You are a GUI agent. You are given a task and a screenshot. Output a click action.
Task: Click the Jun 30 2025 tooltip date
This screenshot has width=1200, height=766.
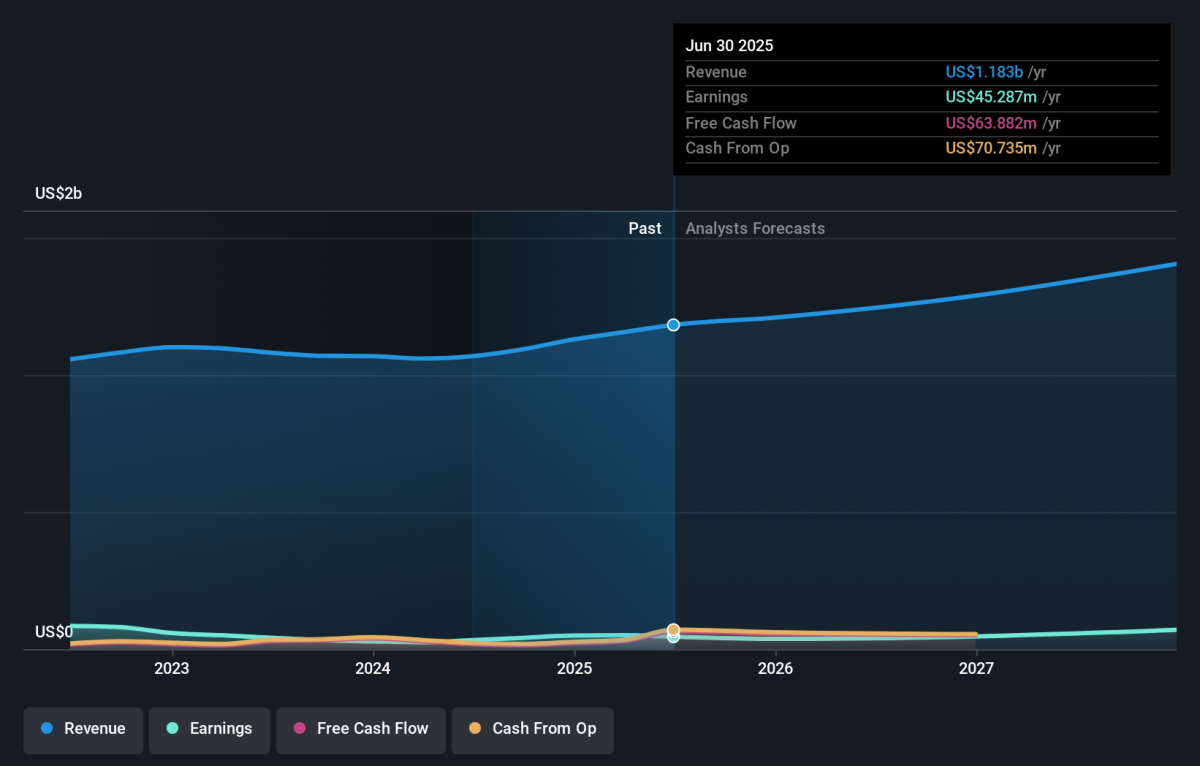click(729, 46)
